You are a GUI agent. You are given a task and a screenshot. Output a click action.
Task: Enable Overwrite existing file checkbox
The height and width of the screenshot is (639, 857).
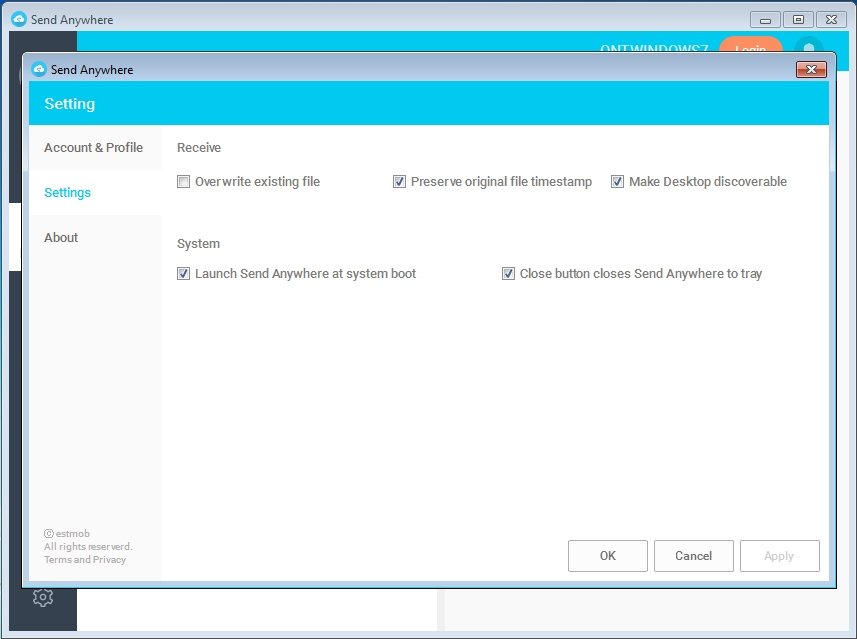point(184,181)
